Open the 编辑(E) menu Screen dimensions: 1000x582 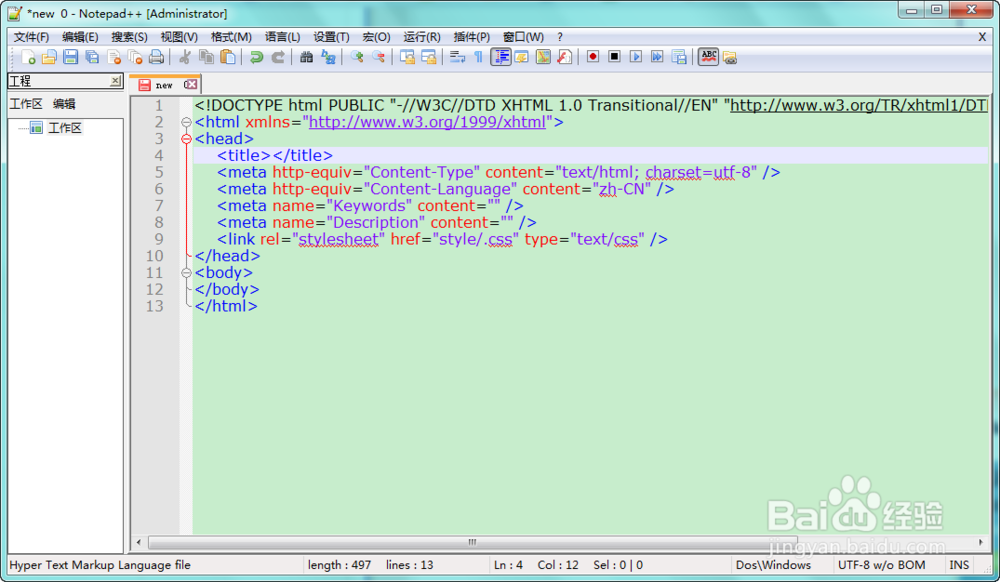pos(80,37)
